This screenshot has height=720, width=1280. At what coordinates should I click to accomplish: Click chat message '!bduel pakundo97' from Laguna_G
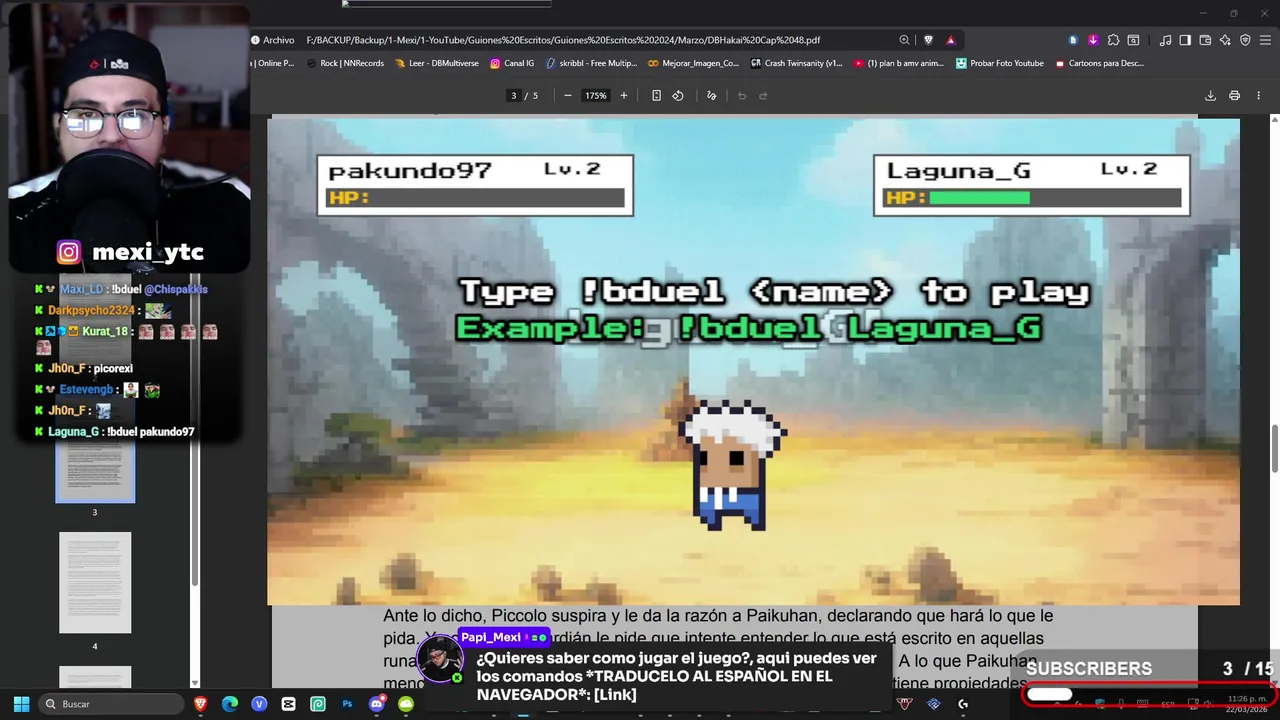[x=150, y=432]
